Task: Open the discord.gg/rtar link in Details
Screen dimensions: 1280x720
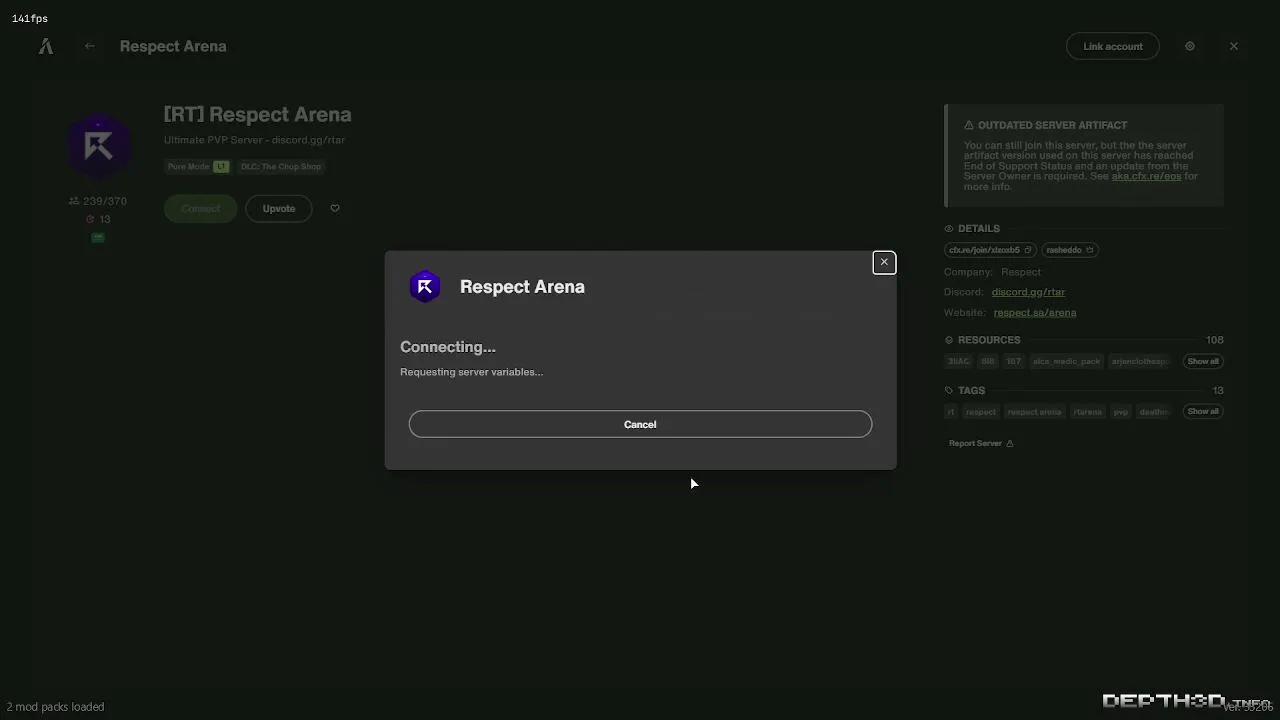Action: point(1028,292)
